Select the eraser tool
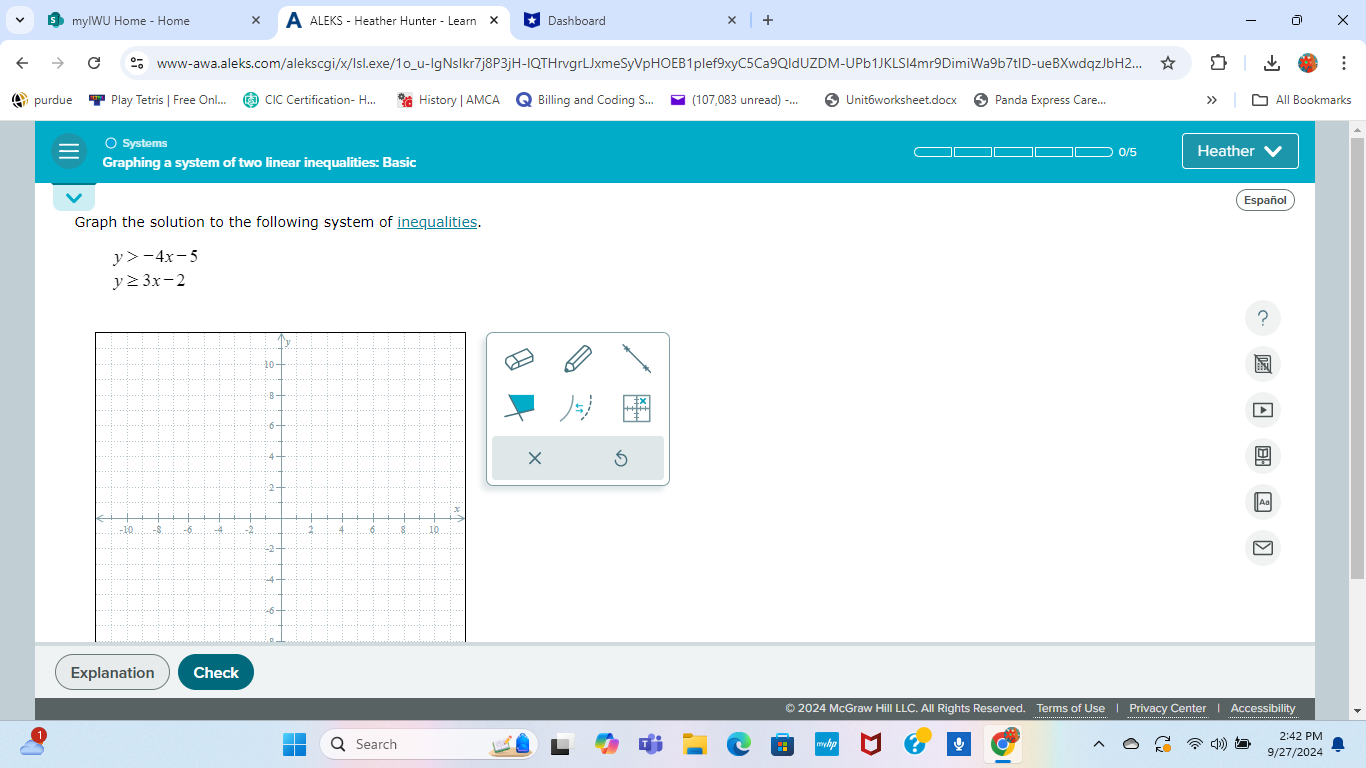Image resolution: width=1366 pixels, height=768 pixels. pos(519,358)
